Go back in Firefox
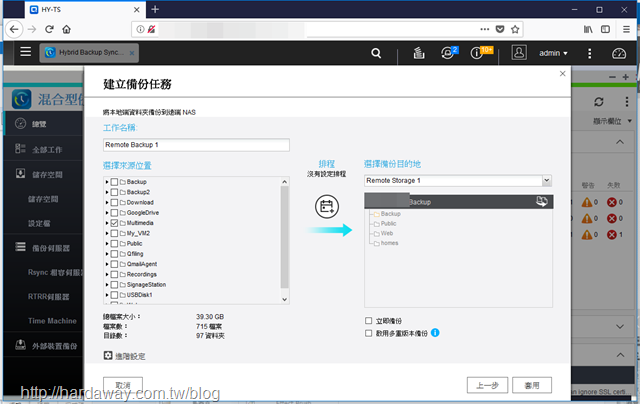 (x=14, y=29)
